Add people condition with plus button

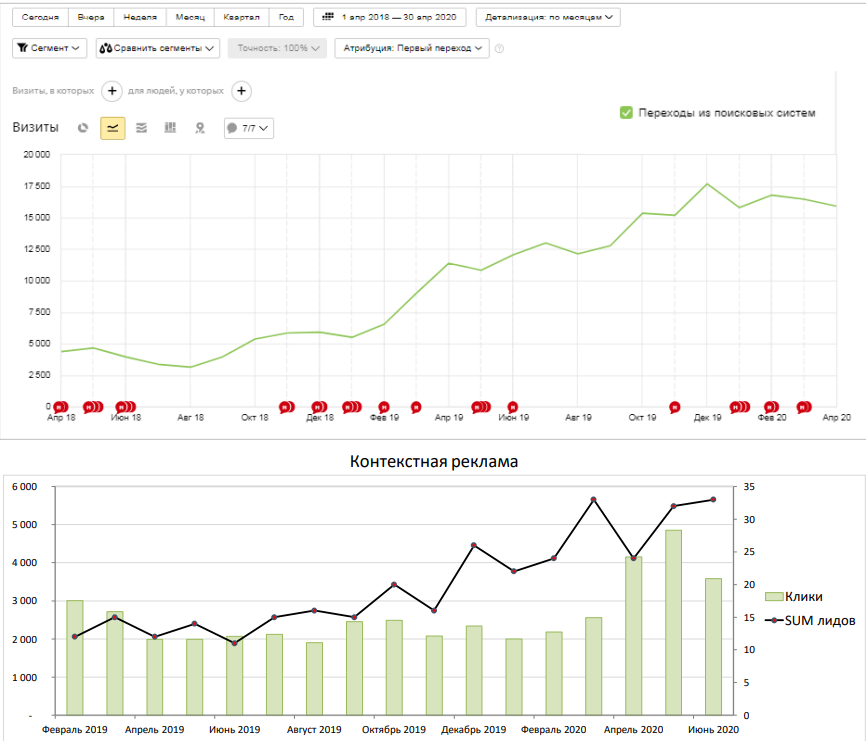click(x=241, y=91)
